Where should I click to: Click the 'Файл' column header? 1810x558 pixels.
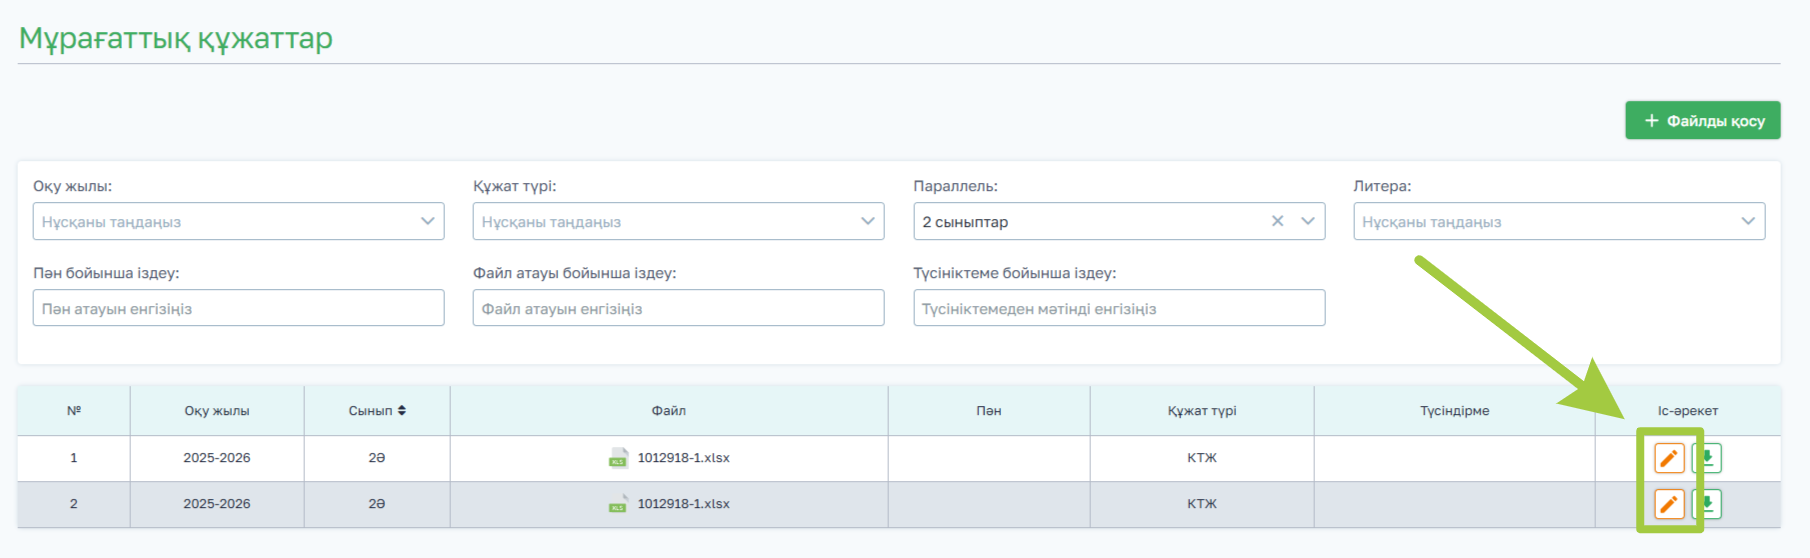tap(669, 411)
